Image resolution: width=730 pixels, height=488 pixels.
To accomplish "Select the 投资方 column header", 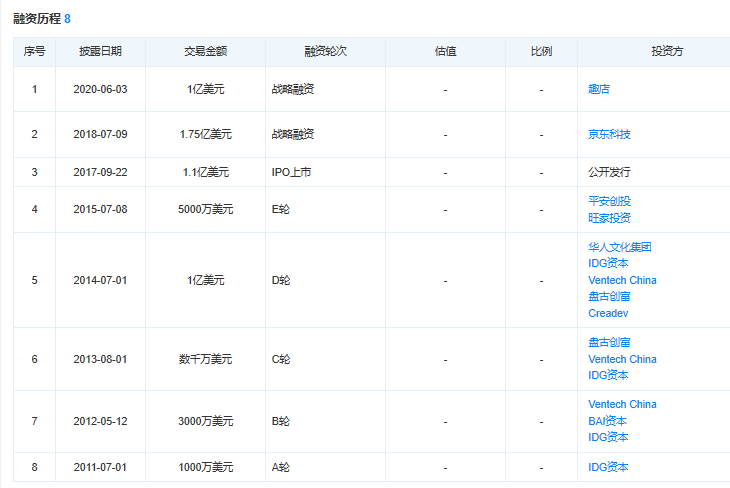I will (667, 51).
